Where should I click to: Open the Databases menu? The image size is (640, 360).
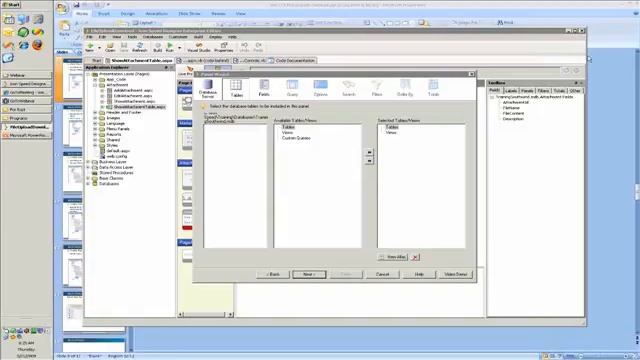(153, 37)
